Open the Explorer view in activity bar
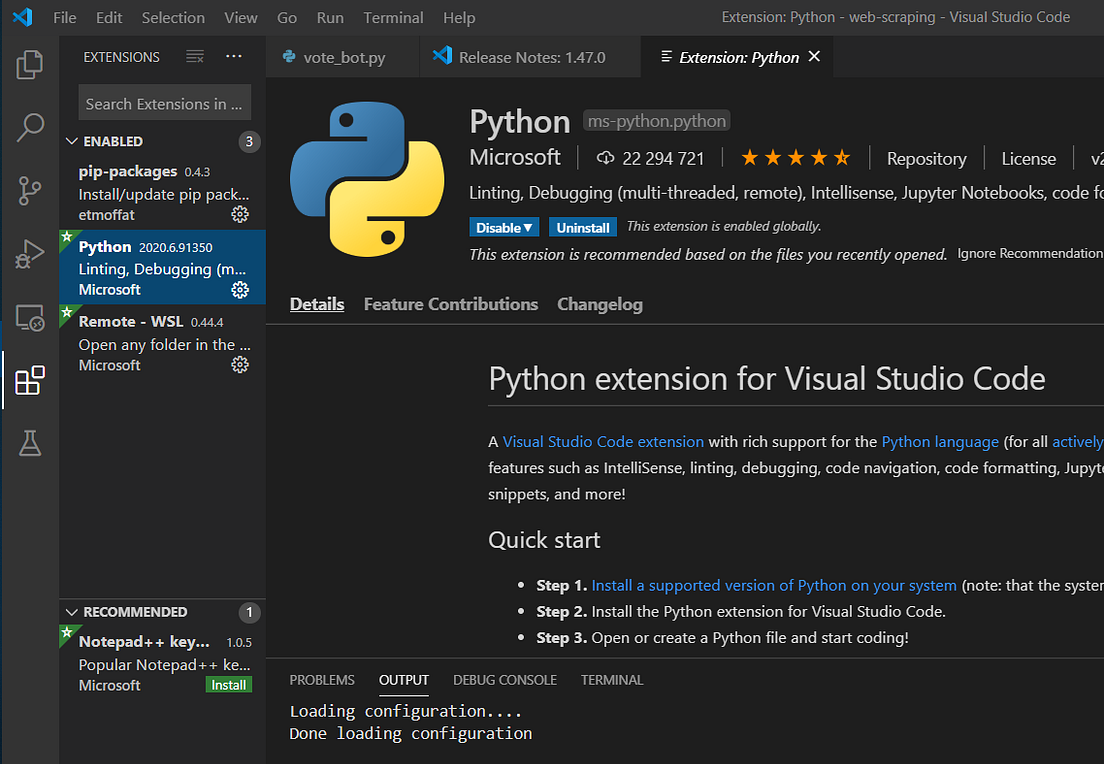 (x=30, y=66)
